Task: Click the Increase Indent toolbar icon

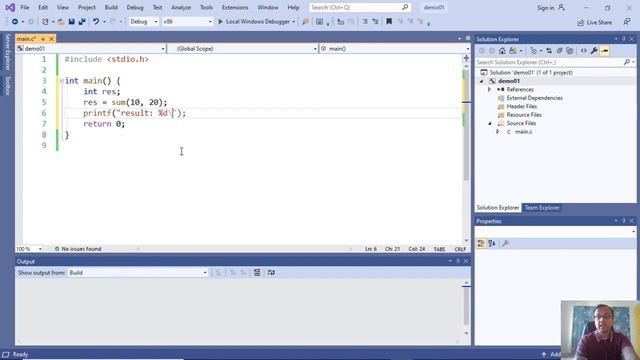Action: click(x=375, y=22)
